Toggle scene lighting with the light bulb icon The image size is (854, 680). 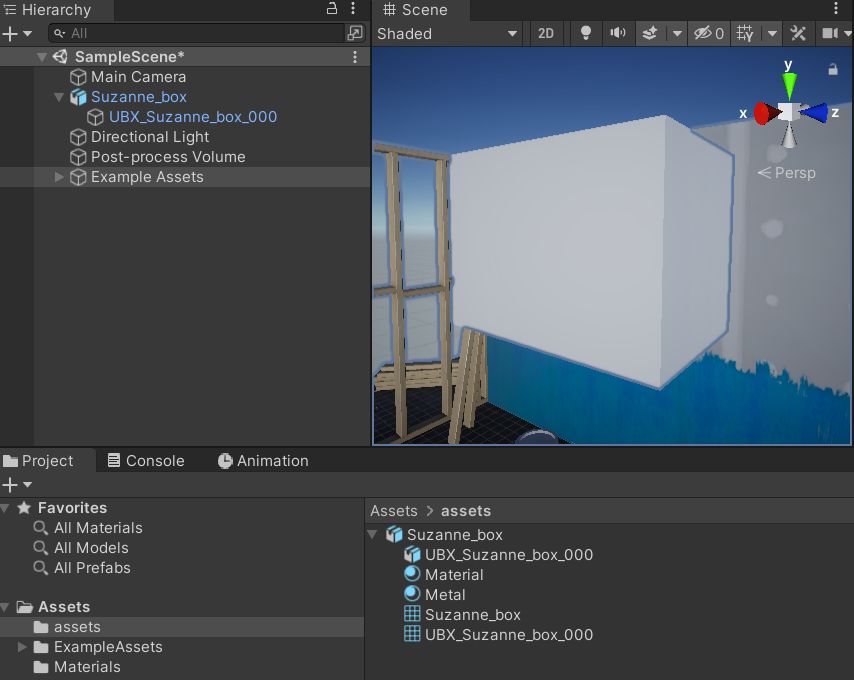point(586,33)
